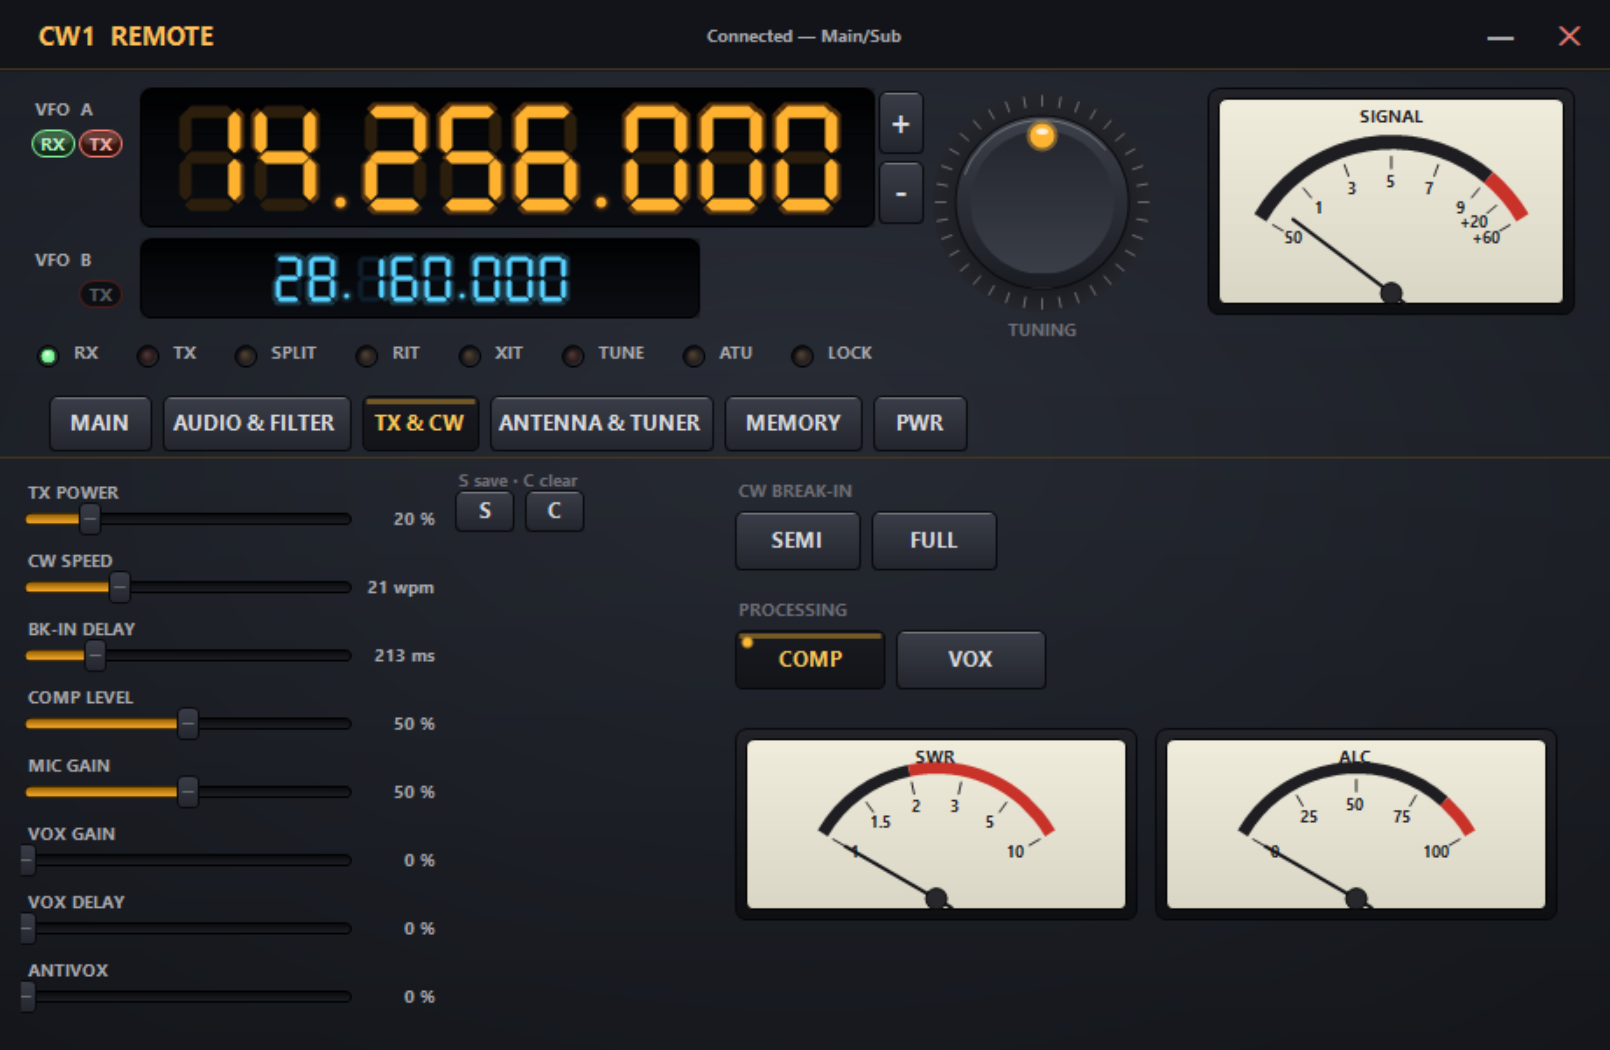Toggle the ATU status LED

pos(694,356)
